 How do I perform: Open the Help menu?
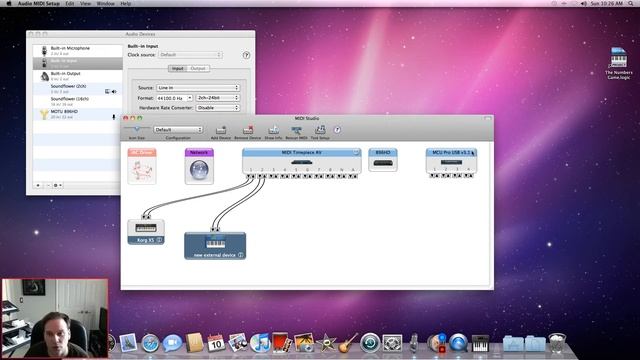(x=126, y=3)
